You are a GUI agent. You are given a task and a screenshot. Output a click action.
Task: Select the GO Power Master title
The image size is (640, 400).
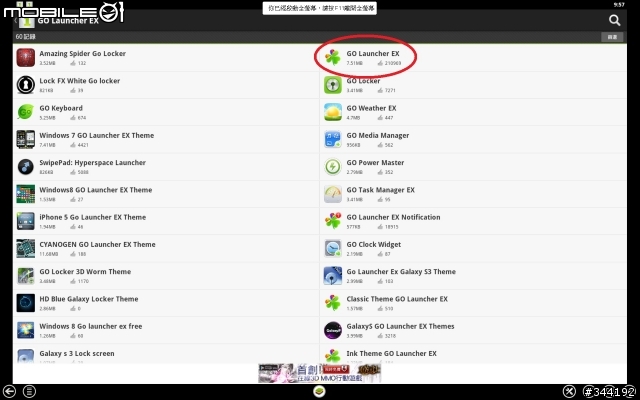(375, 162)
